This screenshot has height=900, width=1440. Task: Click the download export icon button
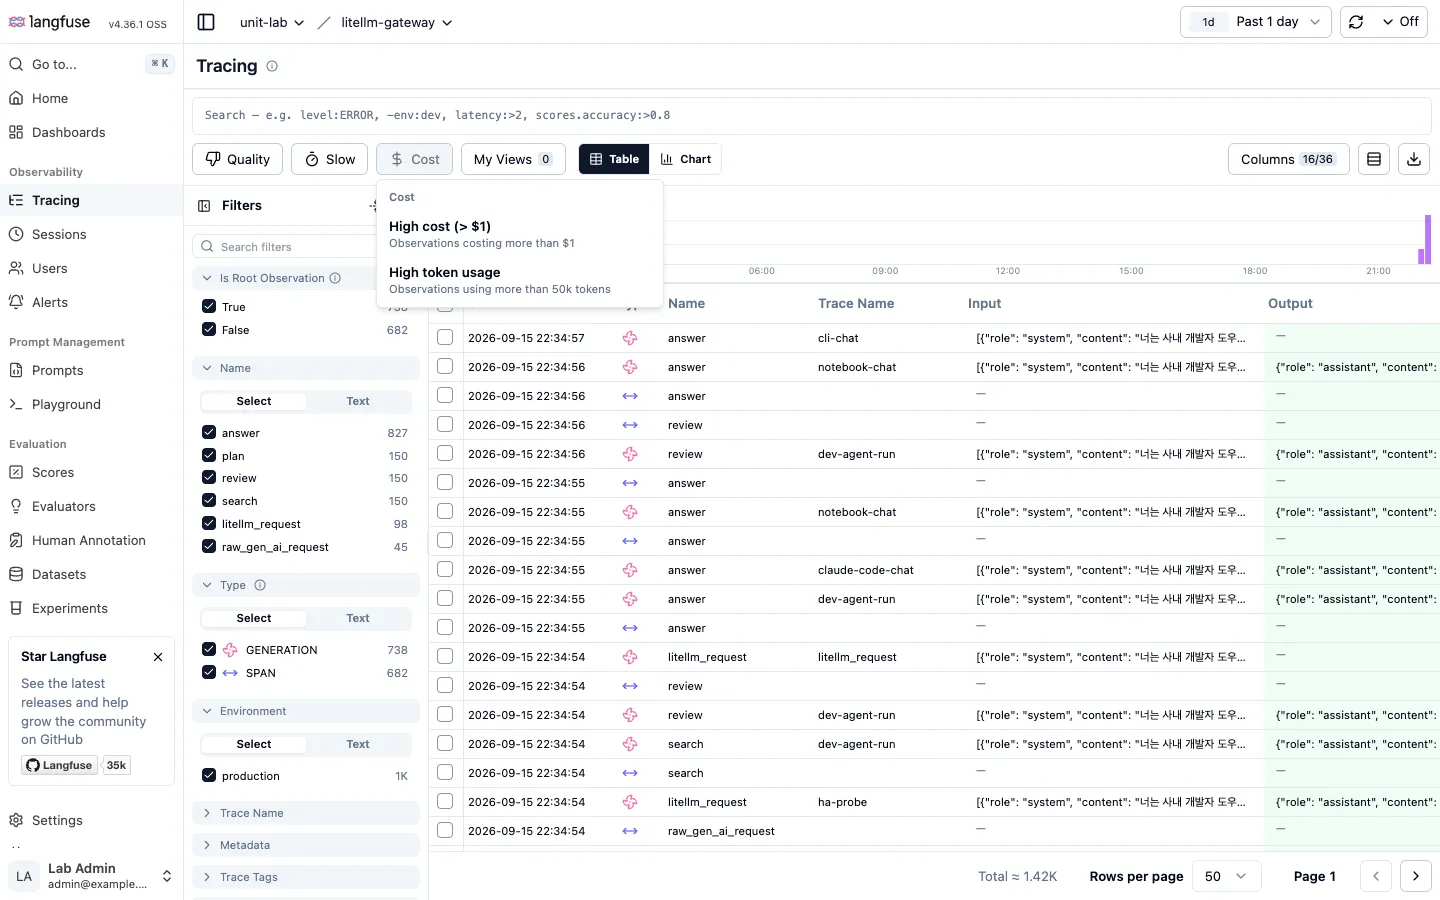pyautogui.click(x=1414, y=159)
